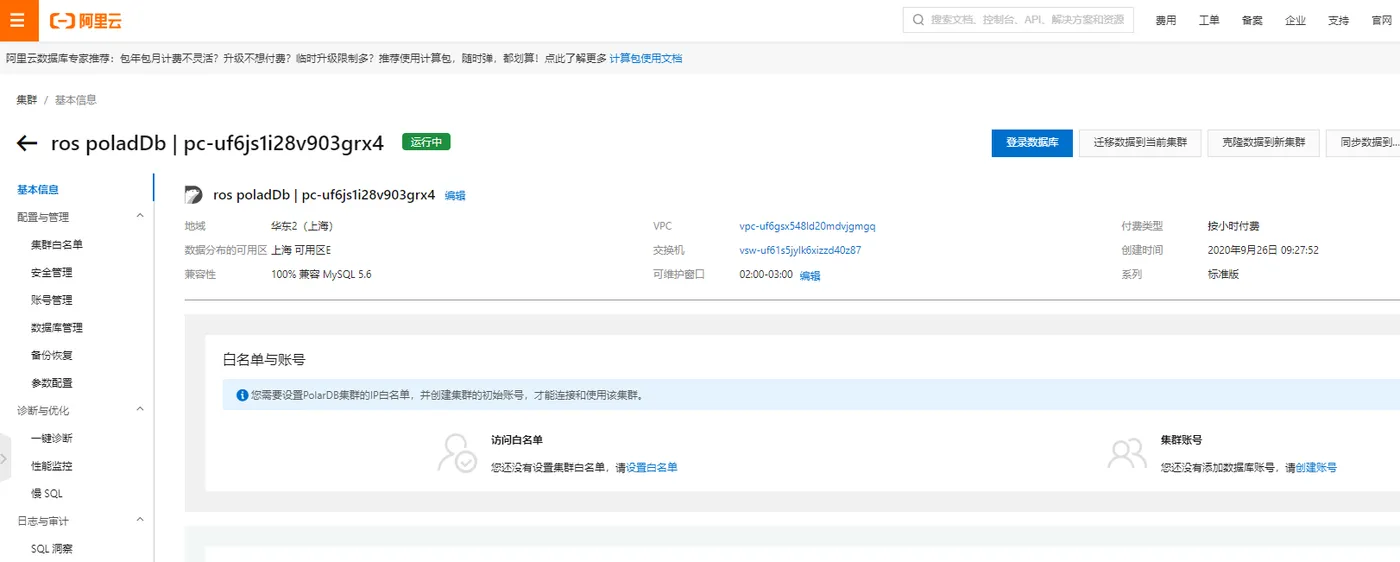This screenshot has height=562, width=1400.
Task: Click the PolarDB cluster icon
Action: pos(194,195)
